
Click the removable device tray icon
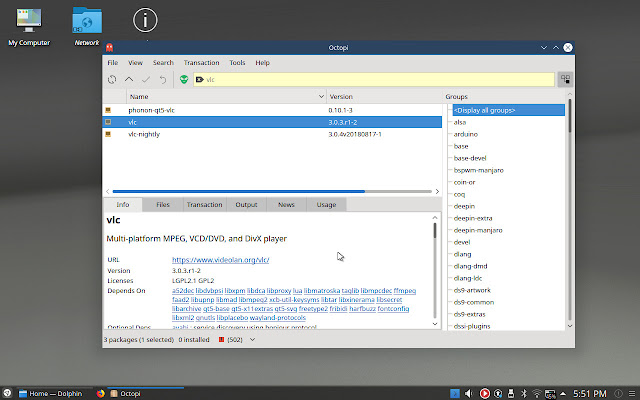tap(511, 393)
